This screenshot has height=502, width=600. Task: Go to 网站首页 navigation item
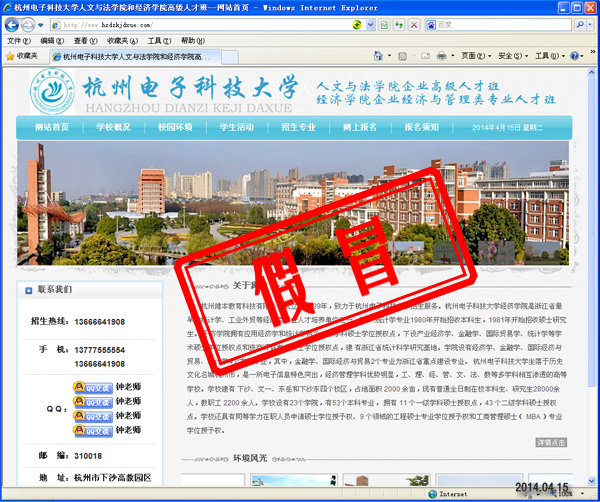52,127
